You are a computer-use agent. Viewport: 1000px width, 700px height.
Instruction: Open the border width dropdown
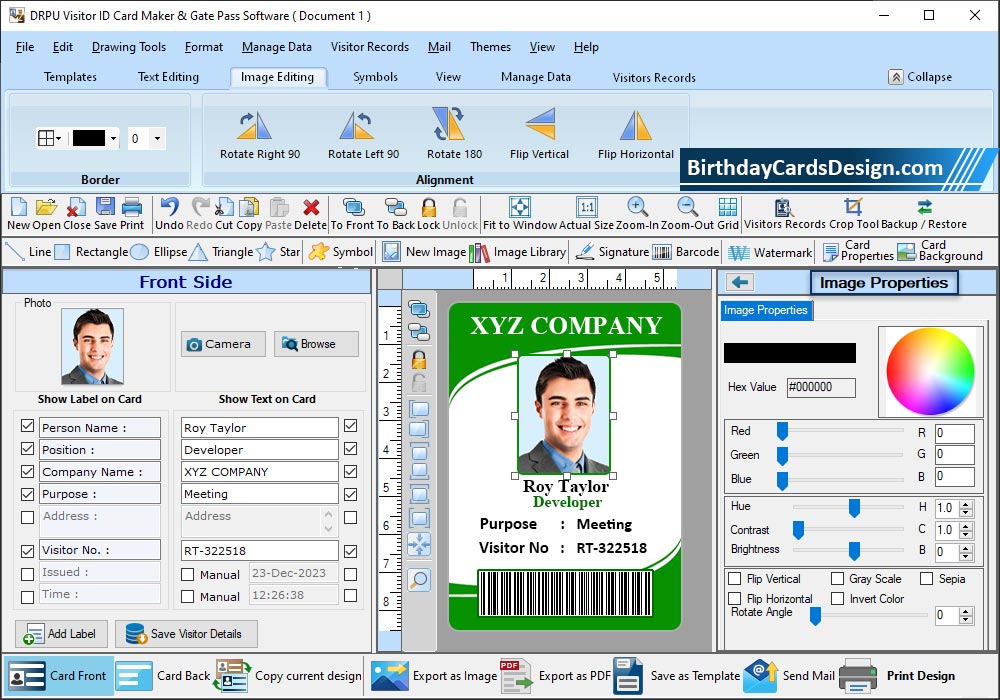[x=157, y=138]
